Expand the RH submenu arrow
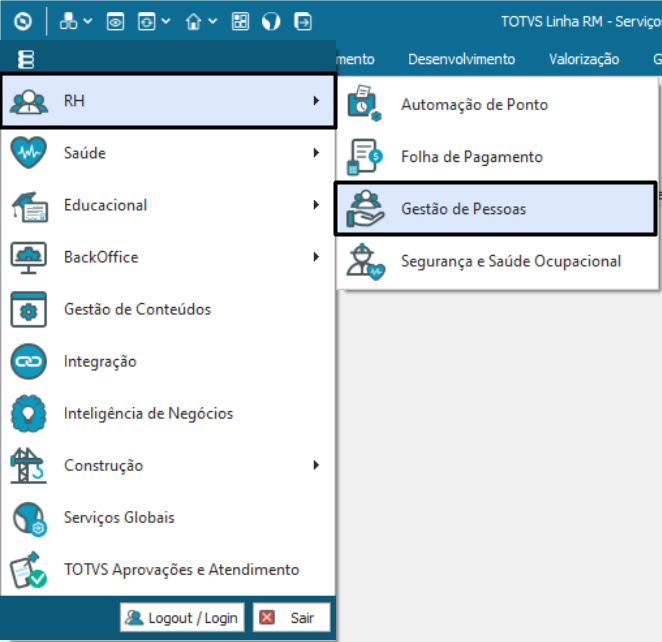Screen dimensions: 662x642 pyautogui.click(x=316, y=100)
